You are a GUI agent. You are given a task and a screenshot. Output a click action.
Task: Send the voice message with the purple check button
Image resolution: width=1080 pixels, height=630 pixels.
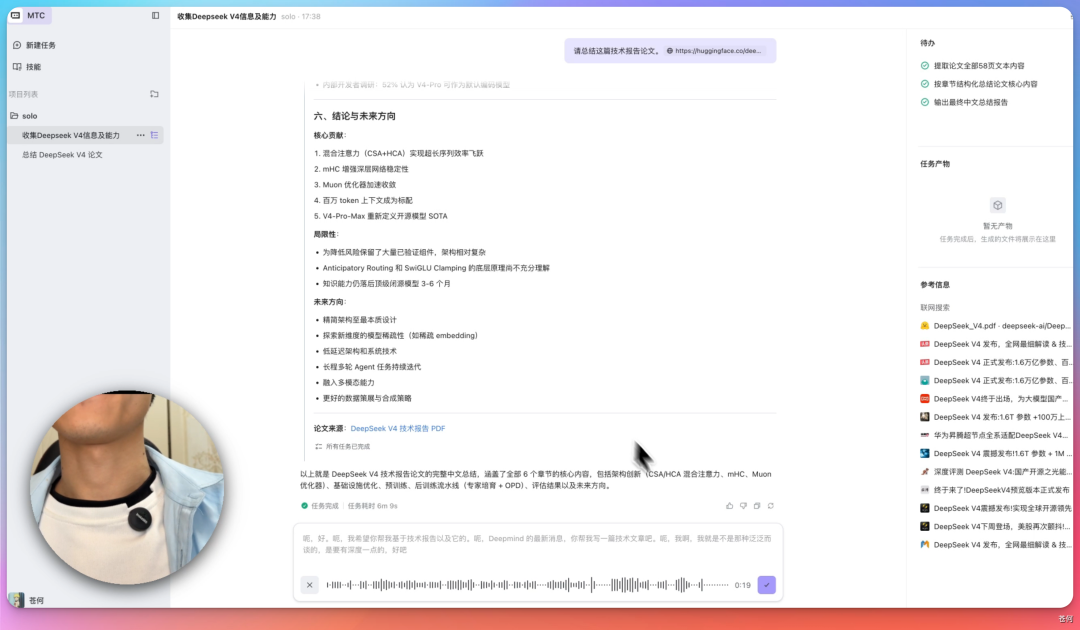[x=766, y=585]
